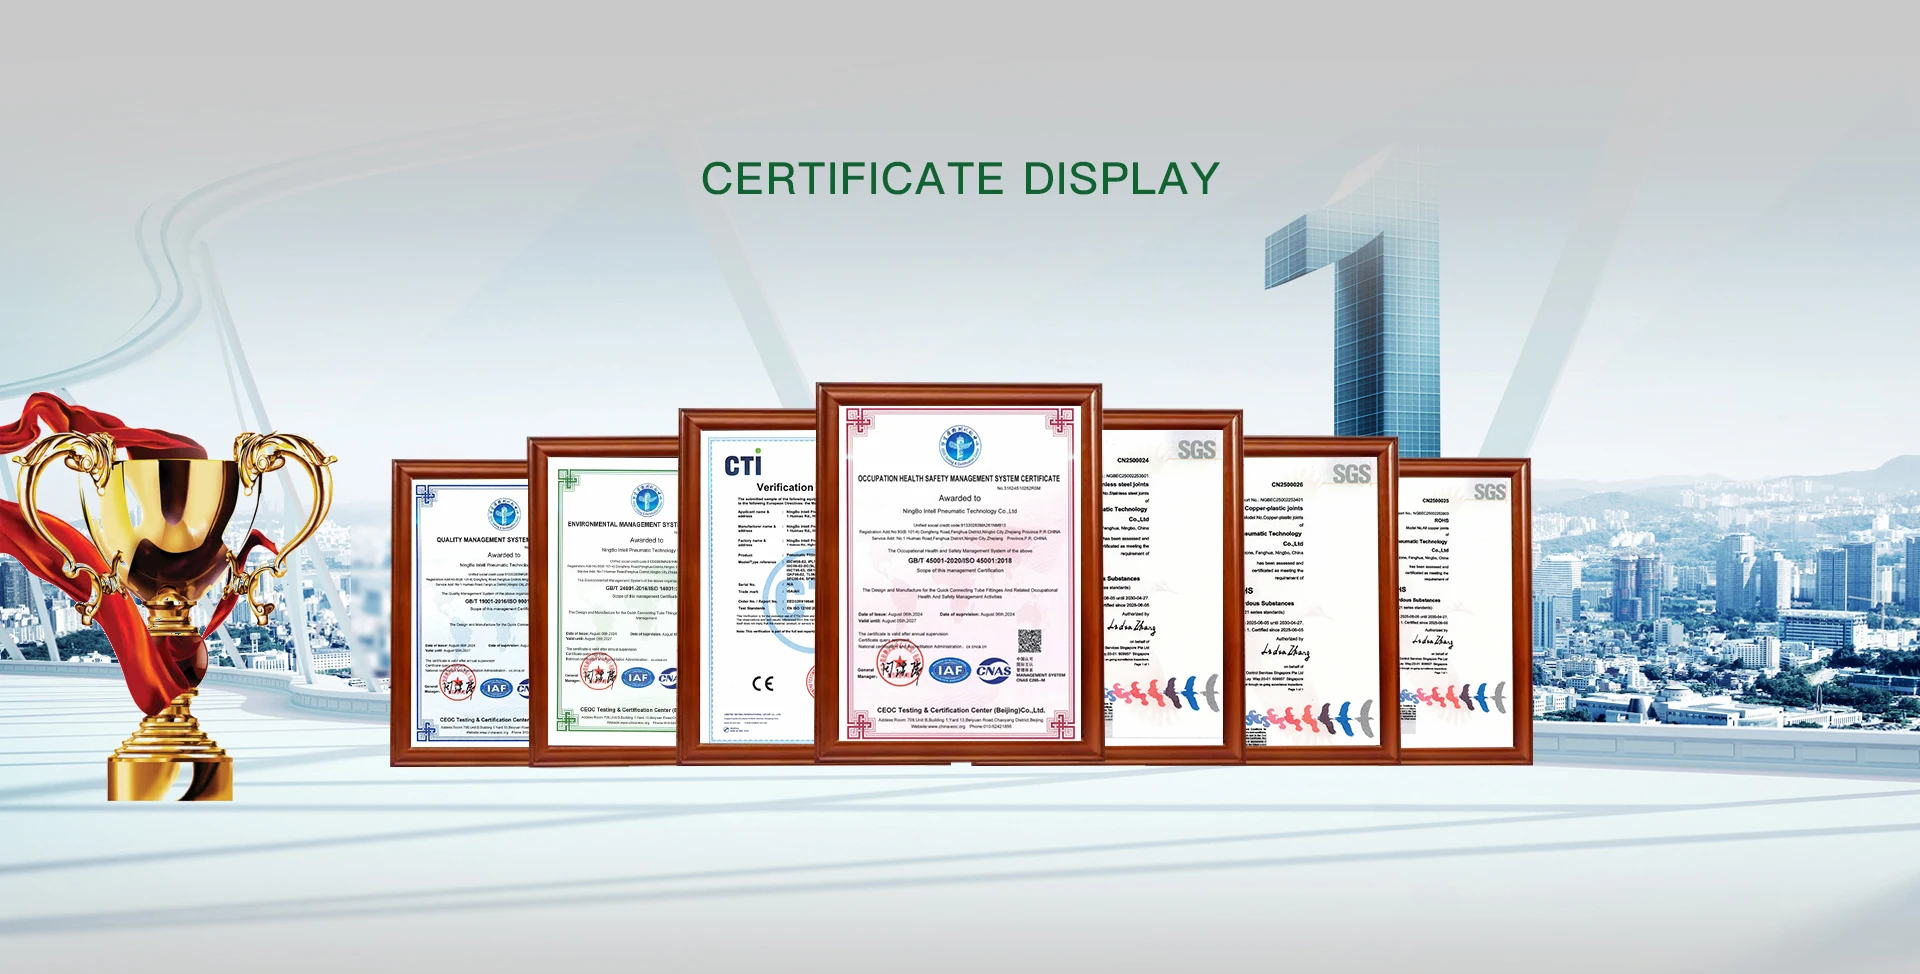Click the signature on SGS certificate CN2500024

pos(1131,627)
